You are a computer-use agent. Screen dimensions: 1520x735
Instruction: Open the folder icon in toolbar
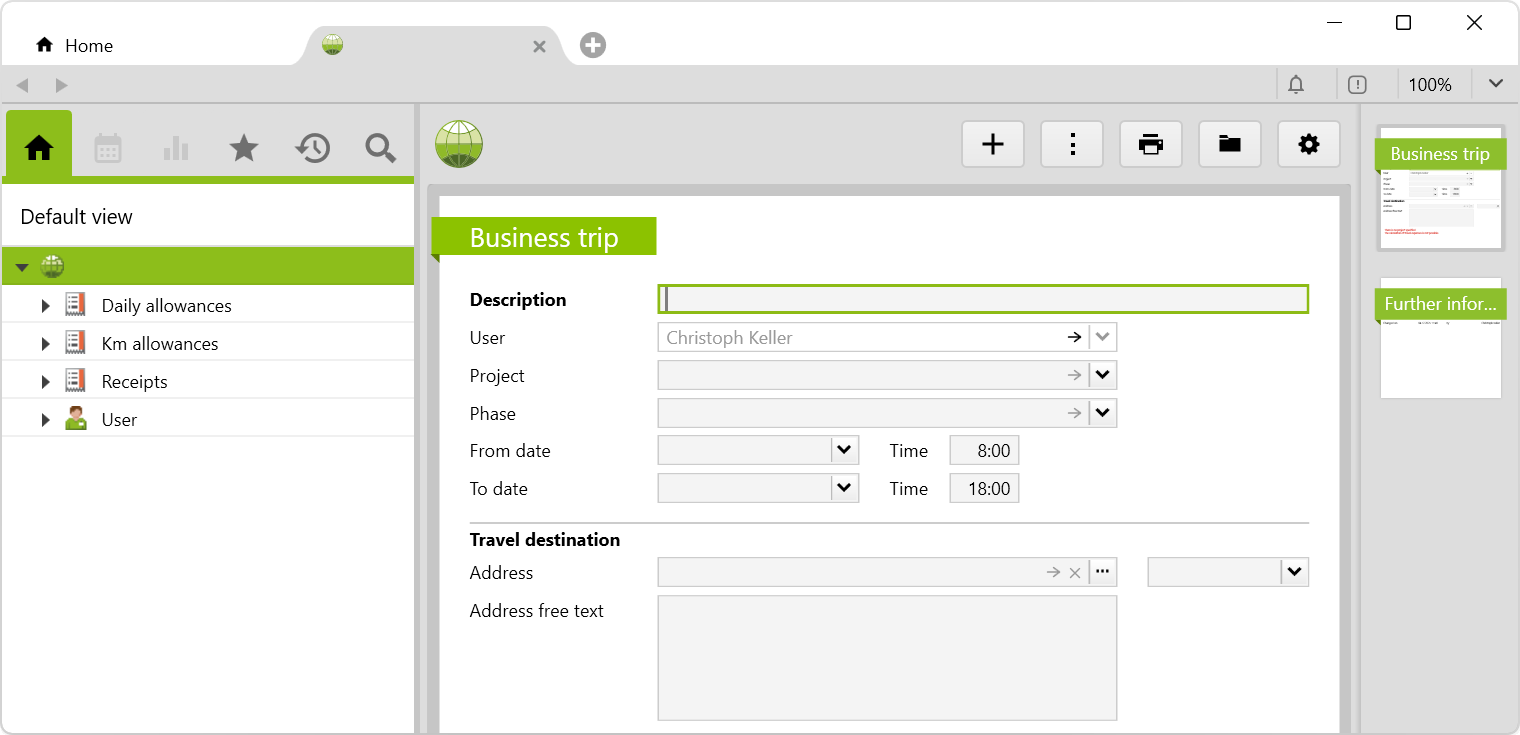(1229, 145)
